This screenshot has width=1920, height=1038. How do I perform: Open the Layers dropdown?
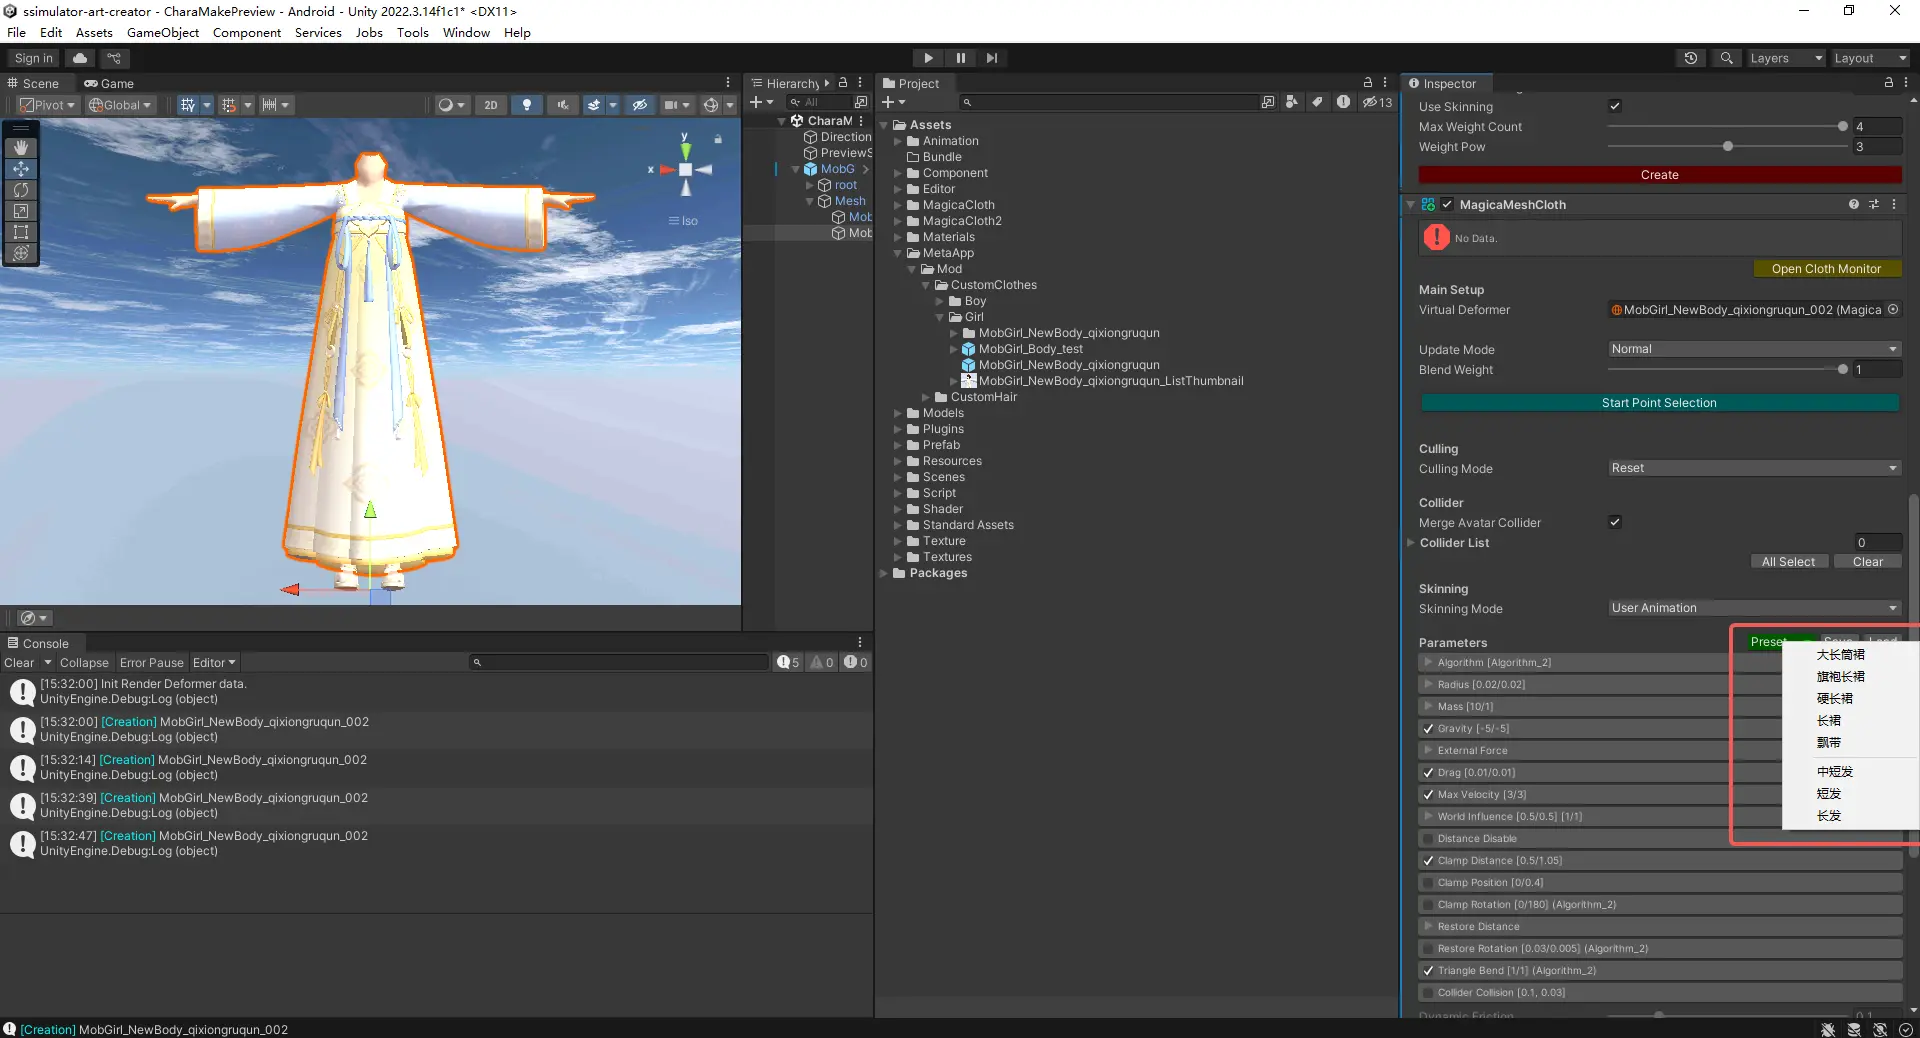[1785, 58]
